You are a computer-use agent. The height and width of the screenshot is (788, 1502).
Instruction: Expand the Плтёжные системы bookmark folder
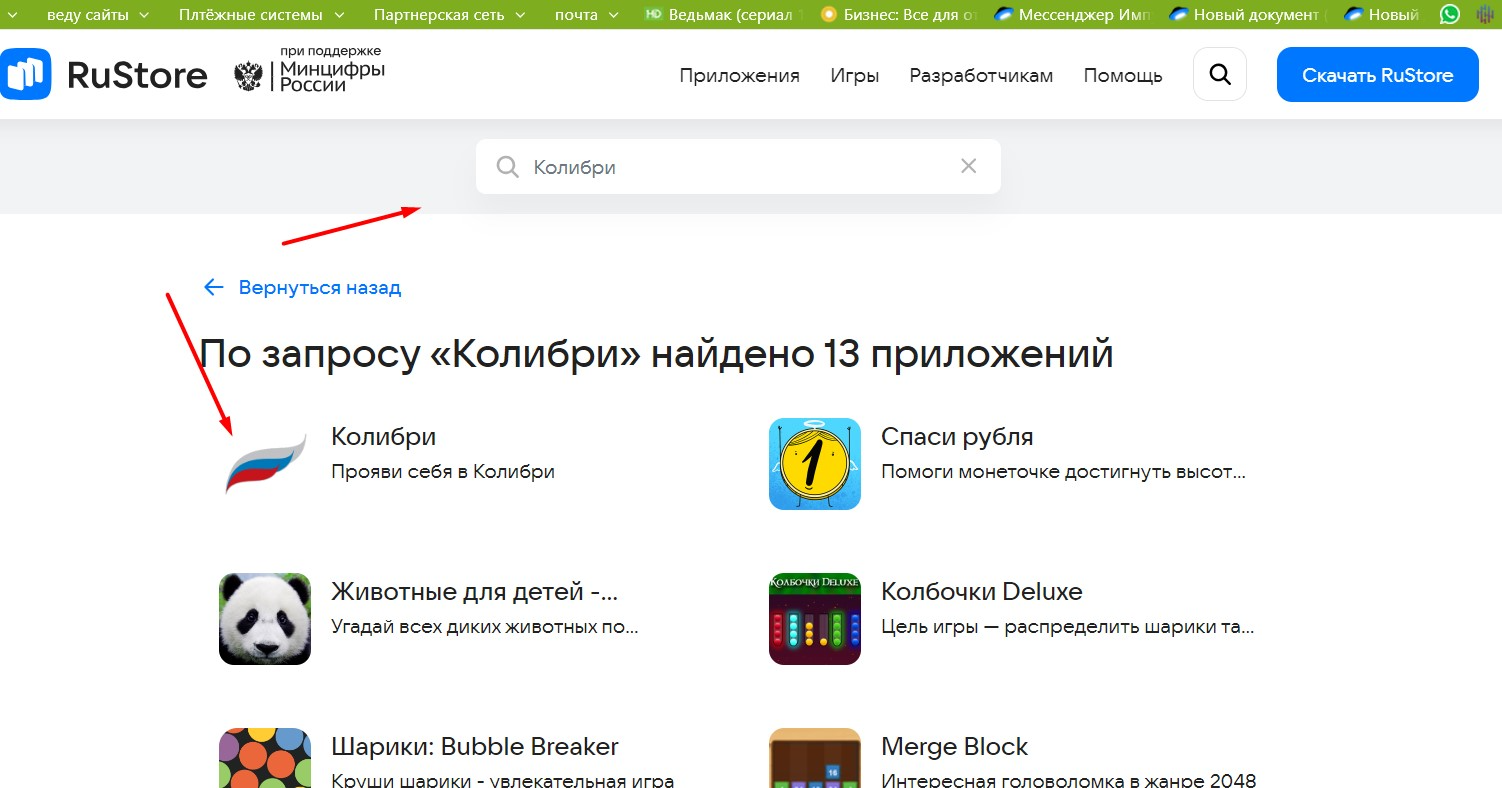[262, 14]
